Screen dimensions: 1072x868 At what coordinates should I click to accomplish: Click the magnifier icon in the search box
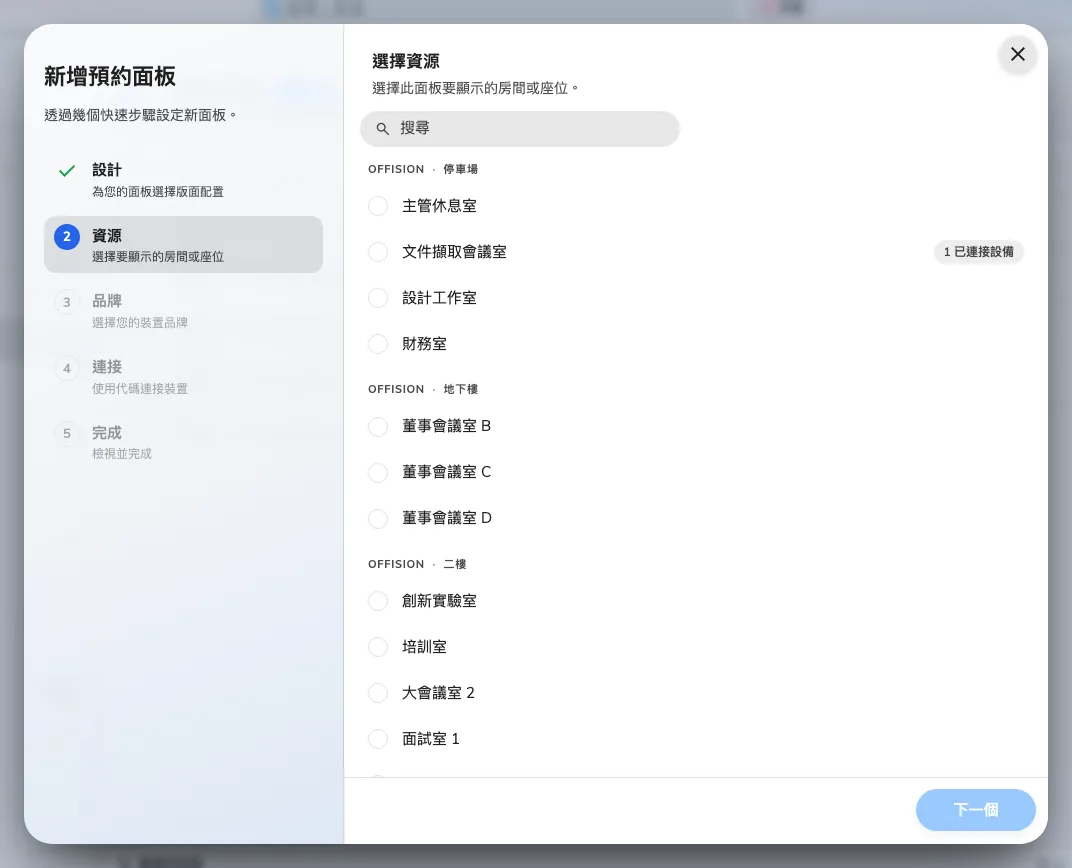[383, 128]
